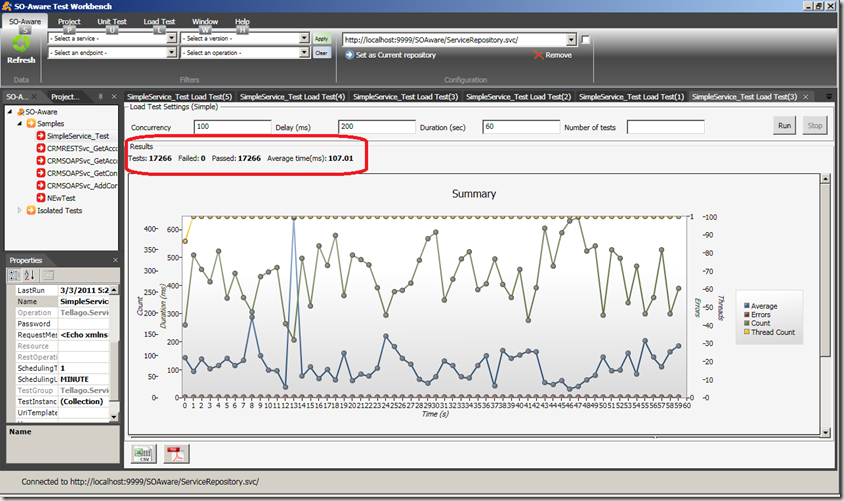Switch to SimpleService_Test Load Test(4) tab
Screen dimensions: 844x501
(x=292, y=97)
